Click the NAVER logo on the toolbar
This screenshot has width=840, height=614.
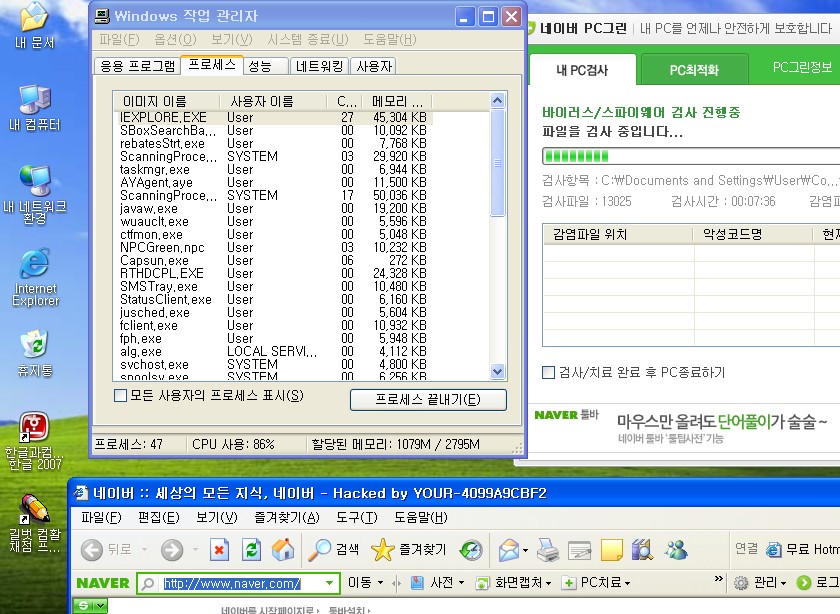[103, 583]
